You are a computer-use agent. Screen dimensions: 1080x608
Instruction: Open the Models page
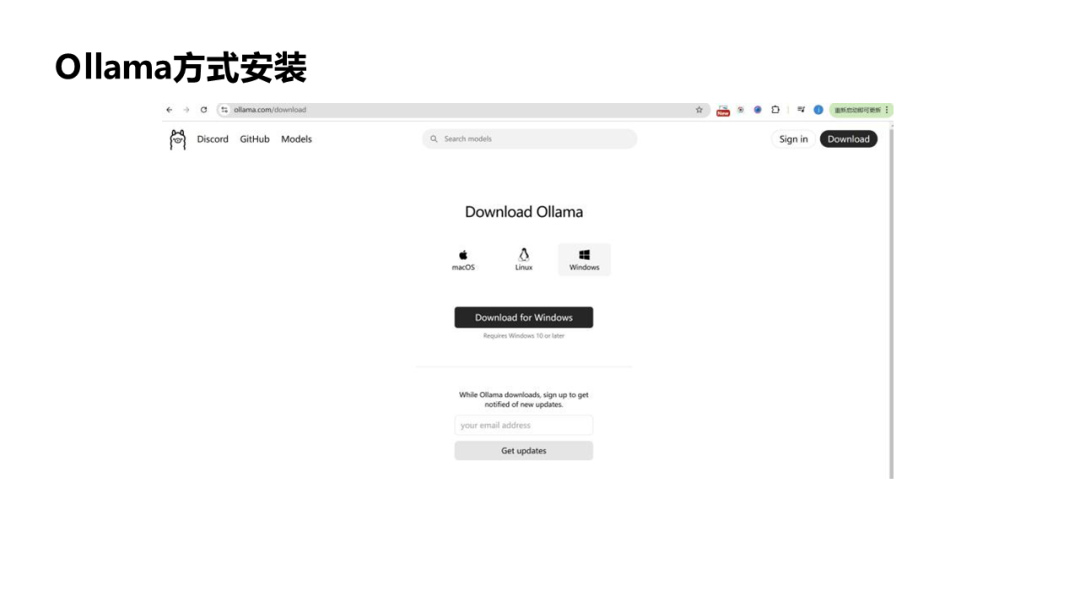(296, 139)
